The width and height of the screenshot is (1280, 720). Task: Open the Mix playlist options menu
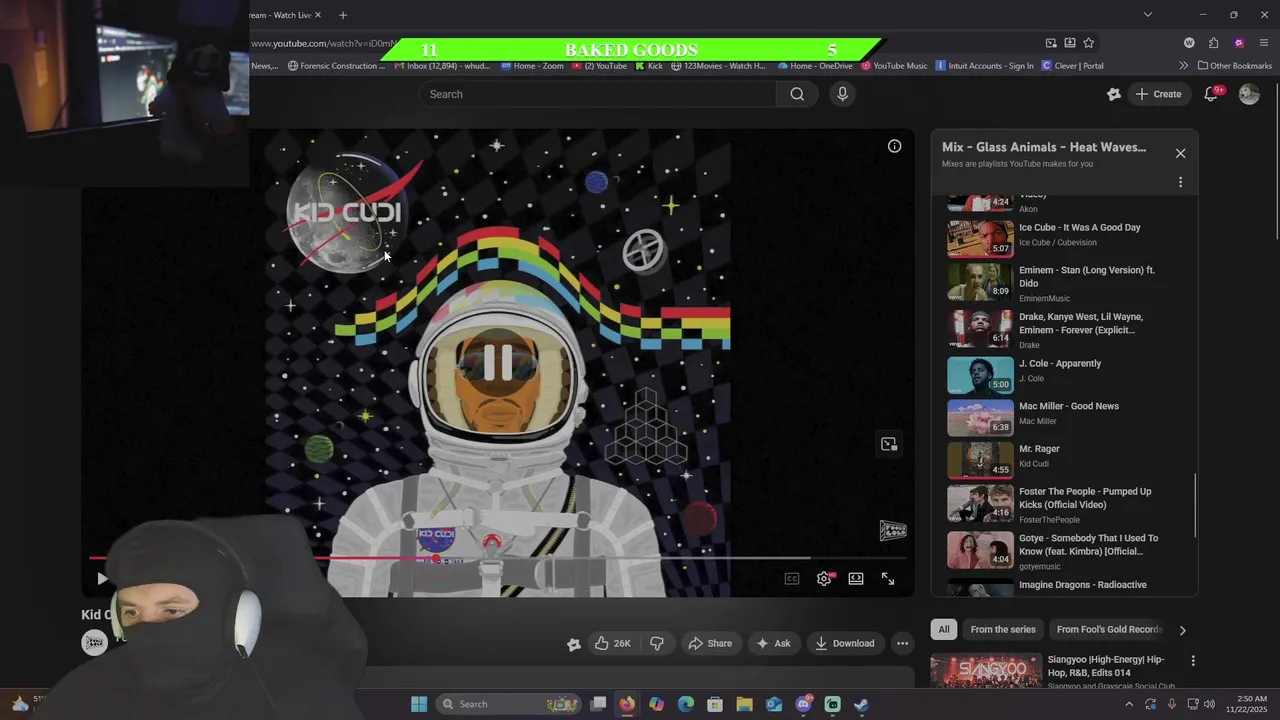click(x=1180, y=182)
